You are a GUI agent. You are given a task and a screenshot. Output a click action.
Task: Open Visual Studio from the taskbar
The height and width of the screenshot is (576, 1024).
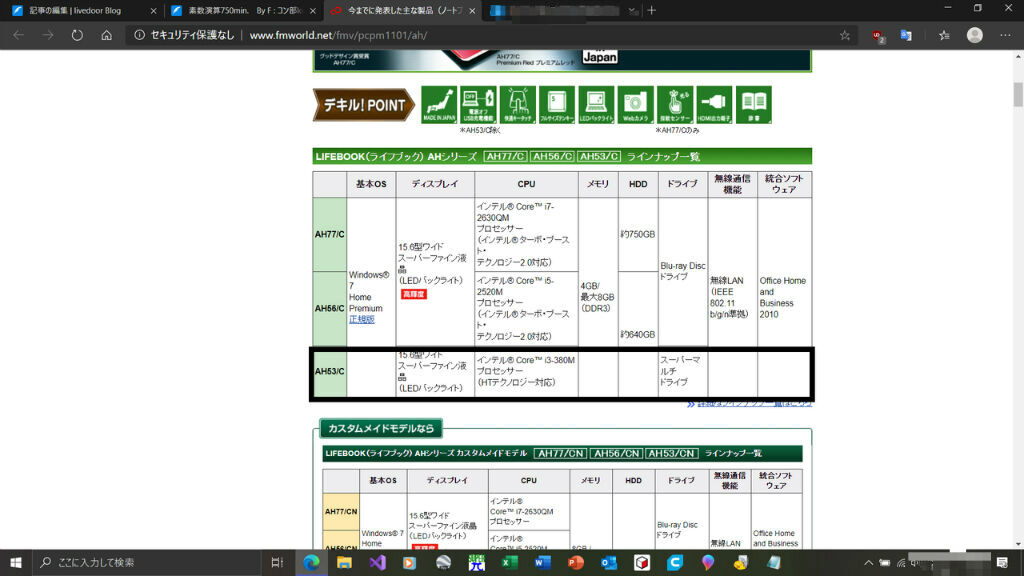(x=377, y=562)
